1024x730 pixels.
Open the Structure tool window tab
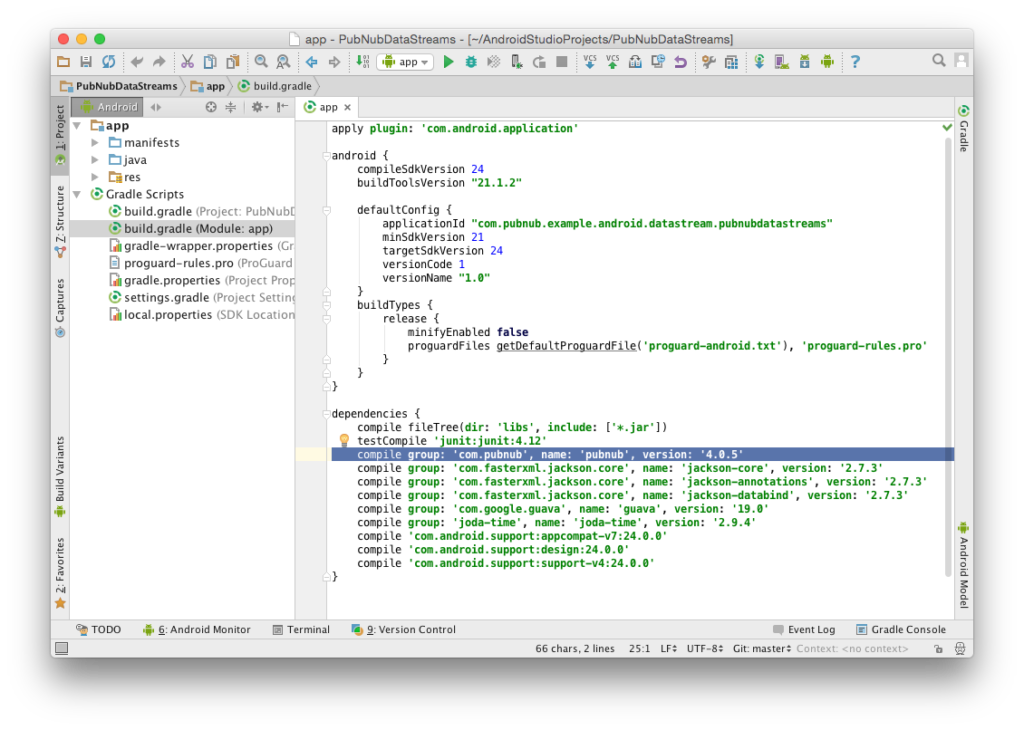point(60,221)
